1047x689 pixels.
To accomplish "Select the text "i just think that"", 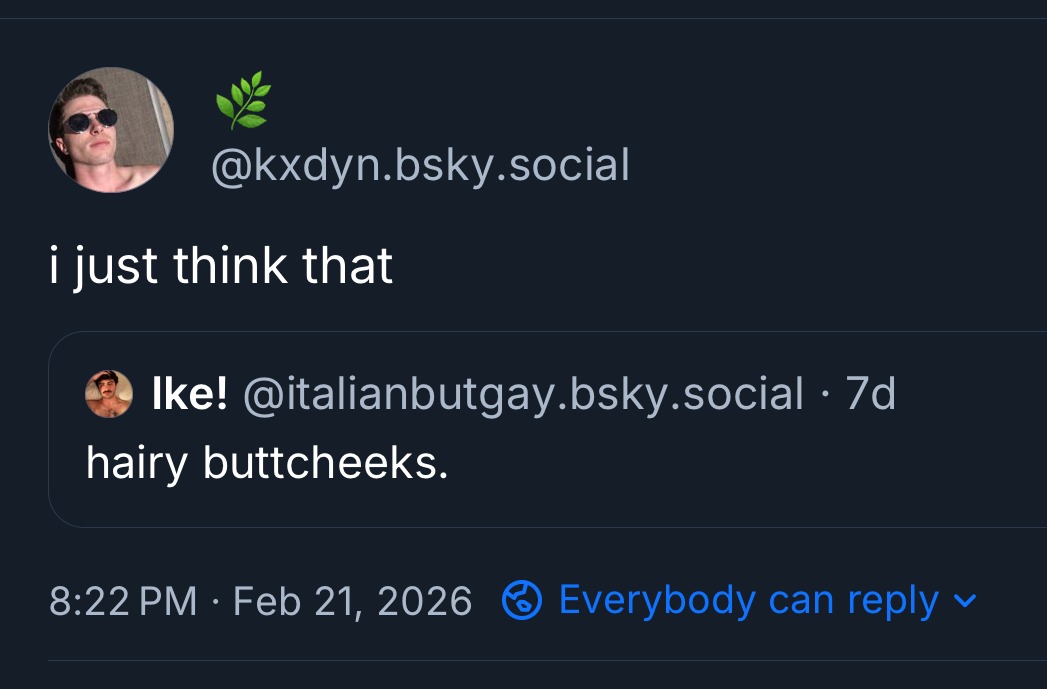I will pyautogui.click(x=221, y=265).
